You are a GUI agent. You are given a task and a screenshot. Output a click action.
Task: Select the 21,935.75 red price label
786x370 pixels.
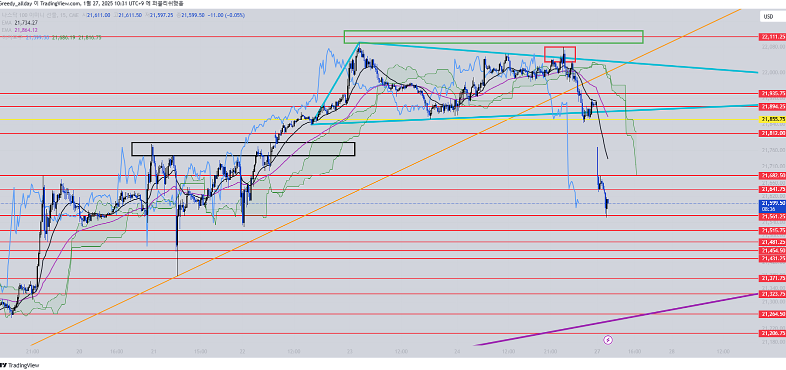(772, 94)
